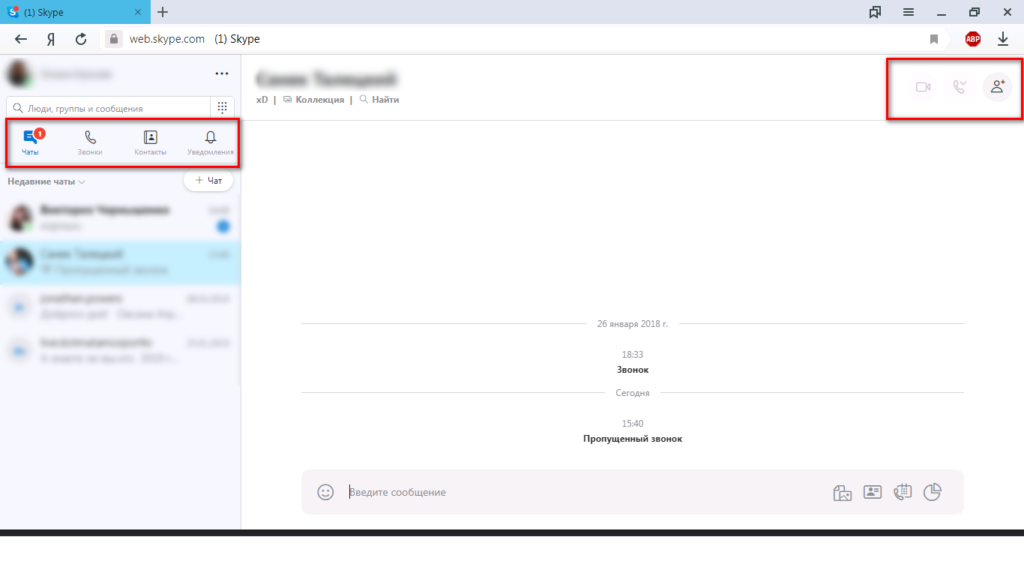Start a video call with the contact
This screenshot has width=1024, height=576.
tap(923, 87)
